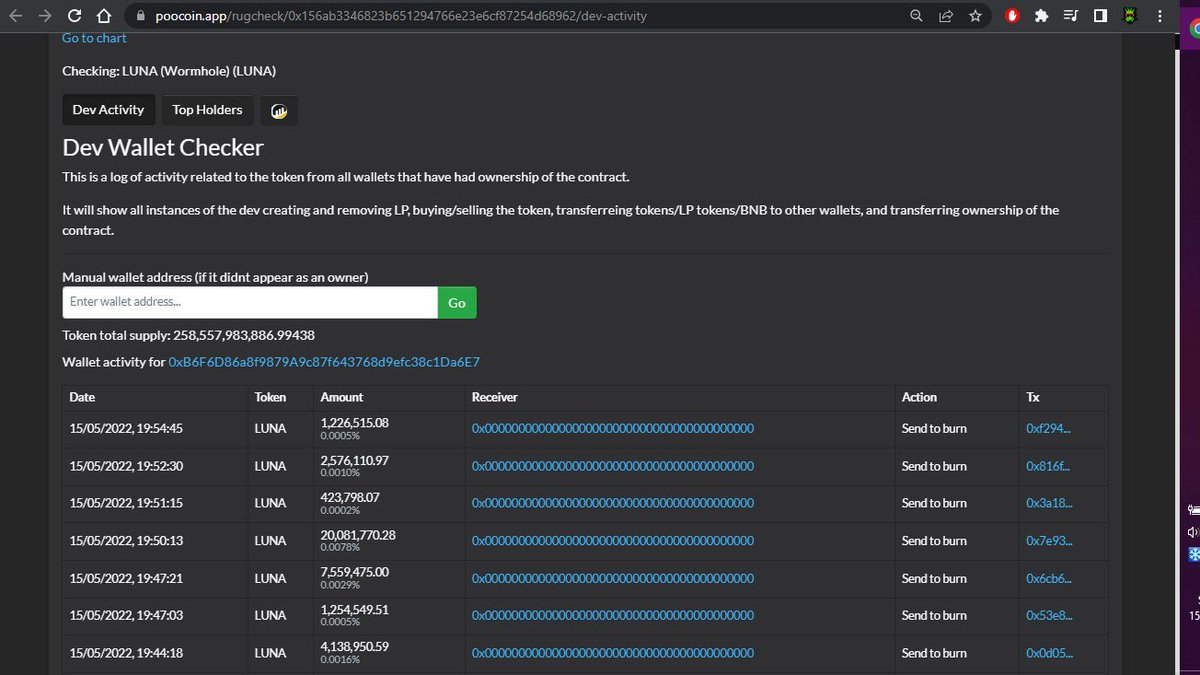
Task: Select the amount 2,576,110.97
Action: [355, 460]
